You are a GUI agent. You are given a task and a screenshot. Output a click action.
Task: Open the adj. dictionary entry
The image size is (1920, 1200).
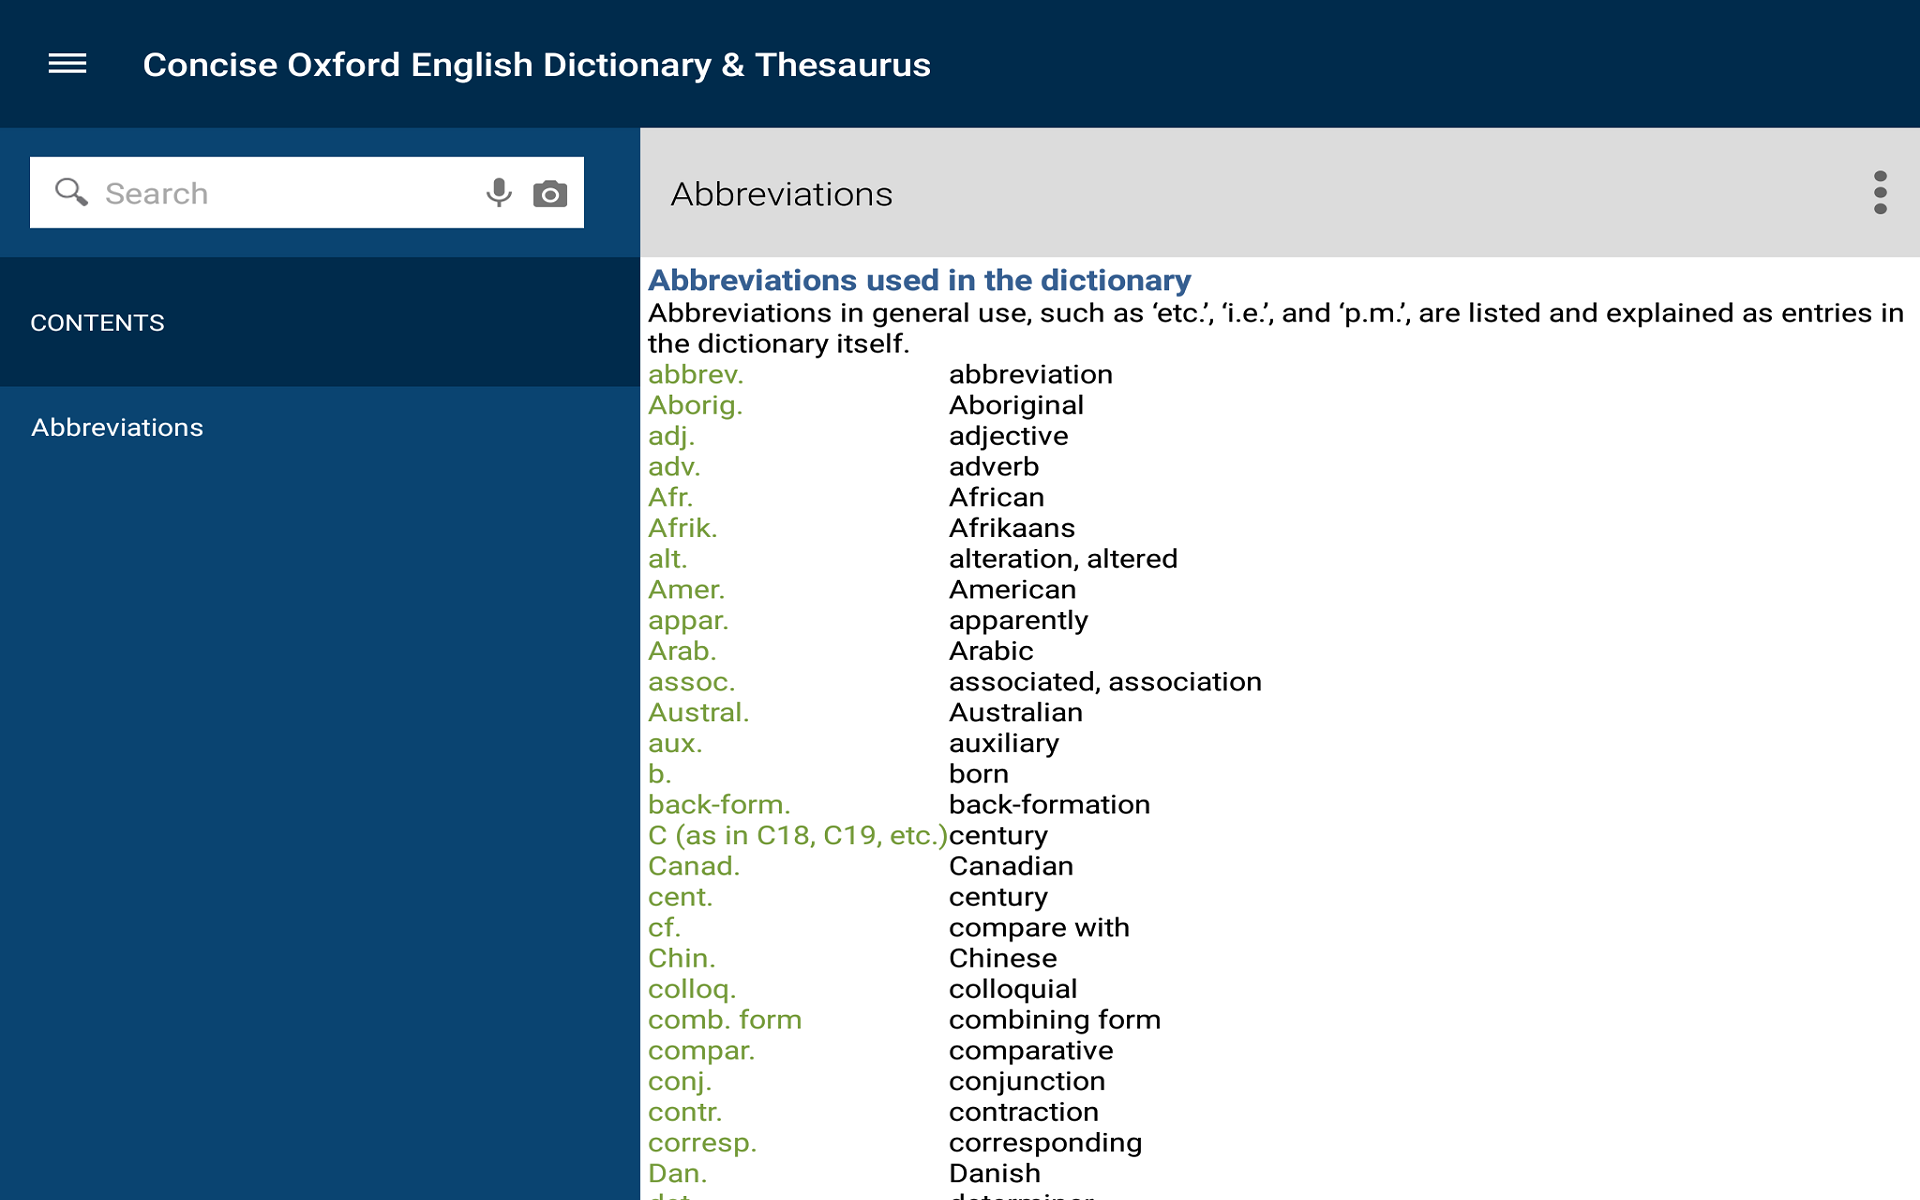670,436
